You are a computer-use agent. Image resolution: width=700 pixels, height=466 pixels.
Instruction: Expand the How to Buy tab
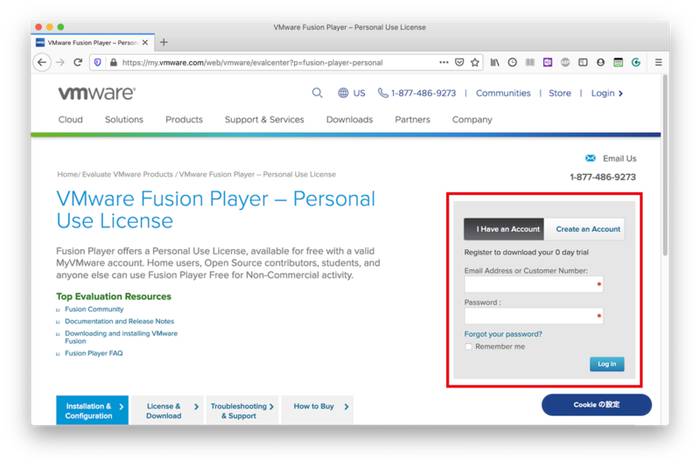click(318, 410)
